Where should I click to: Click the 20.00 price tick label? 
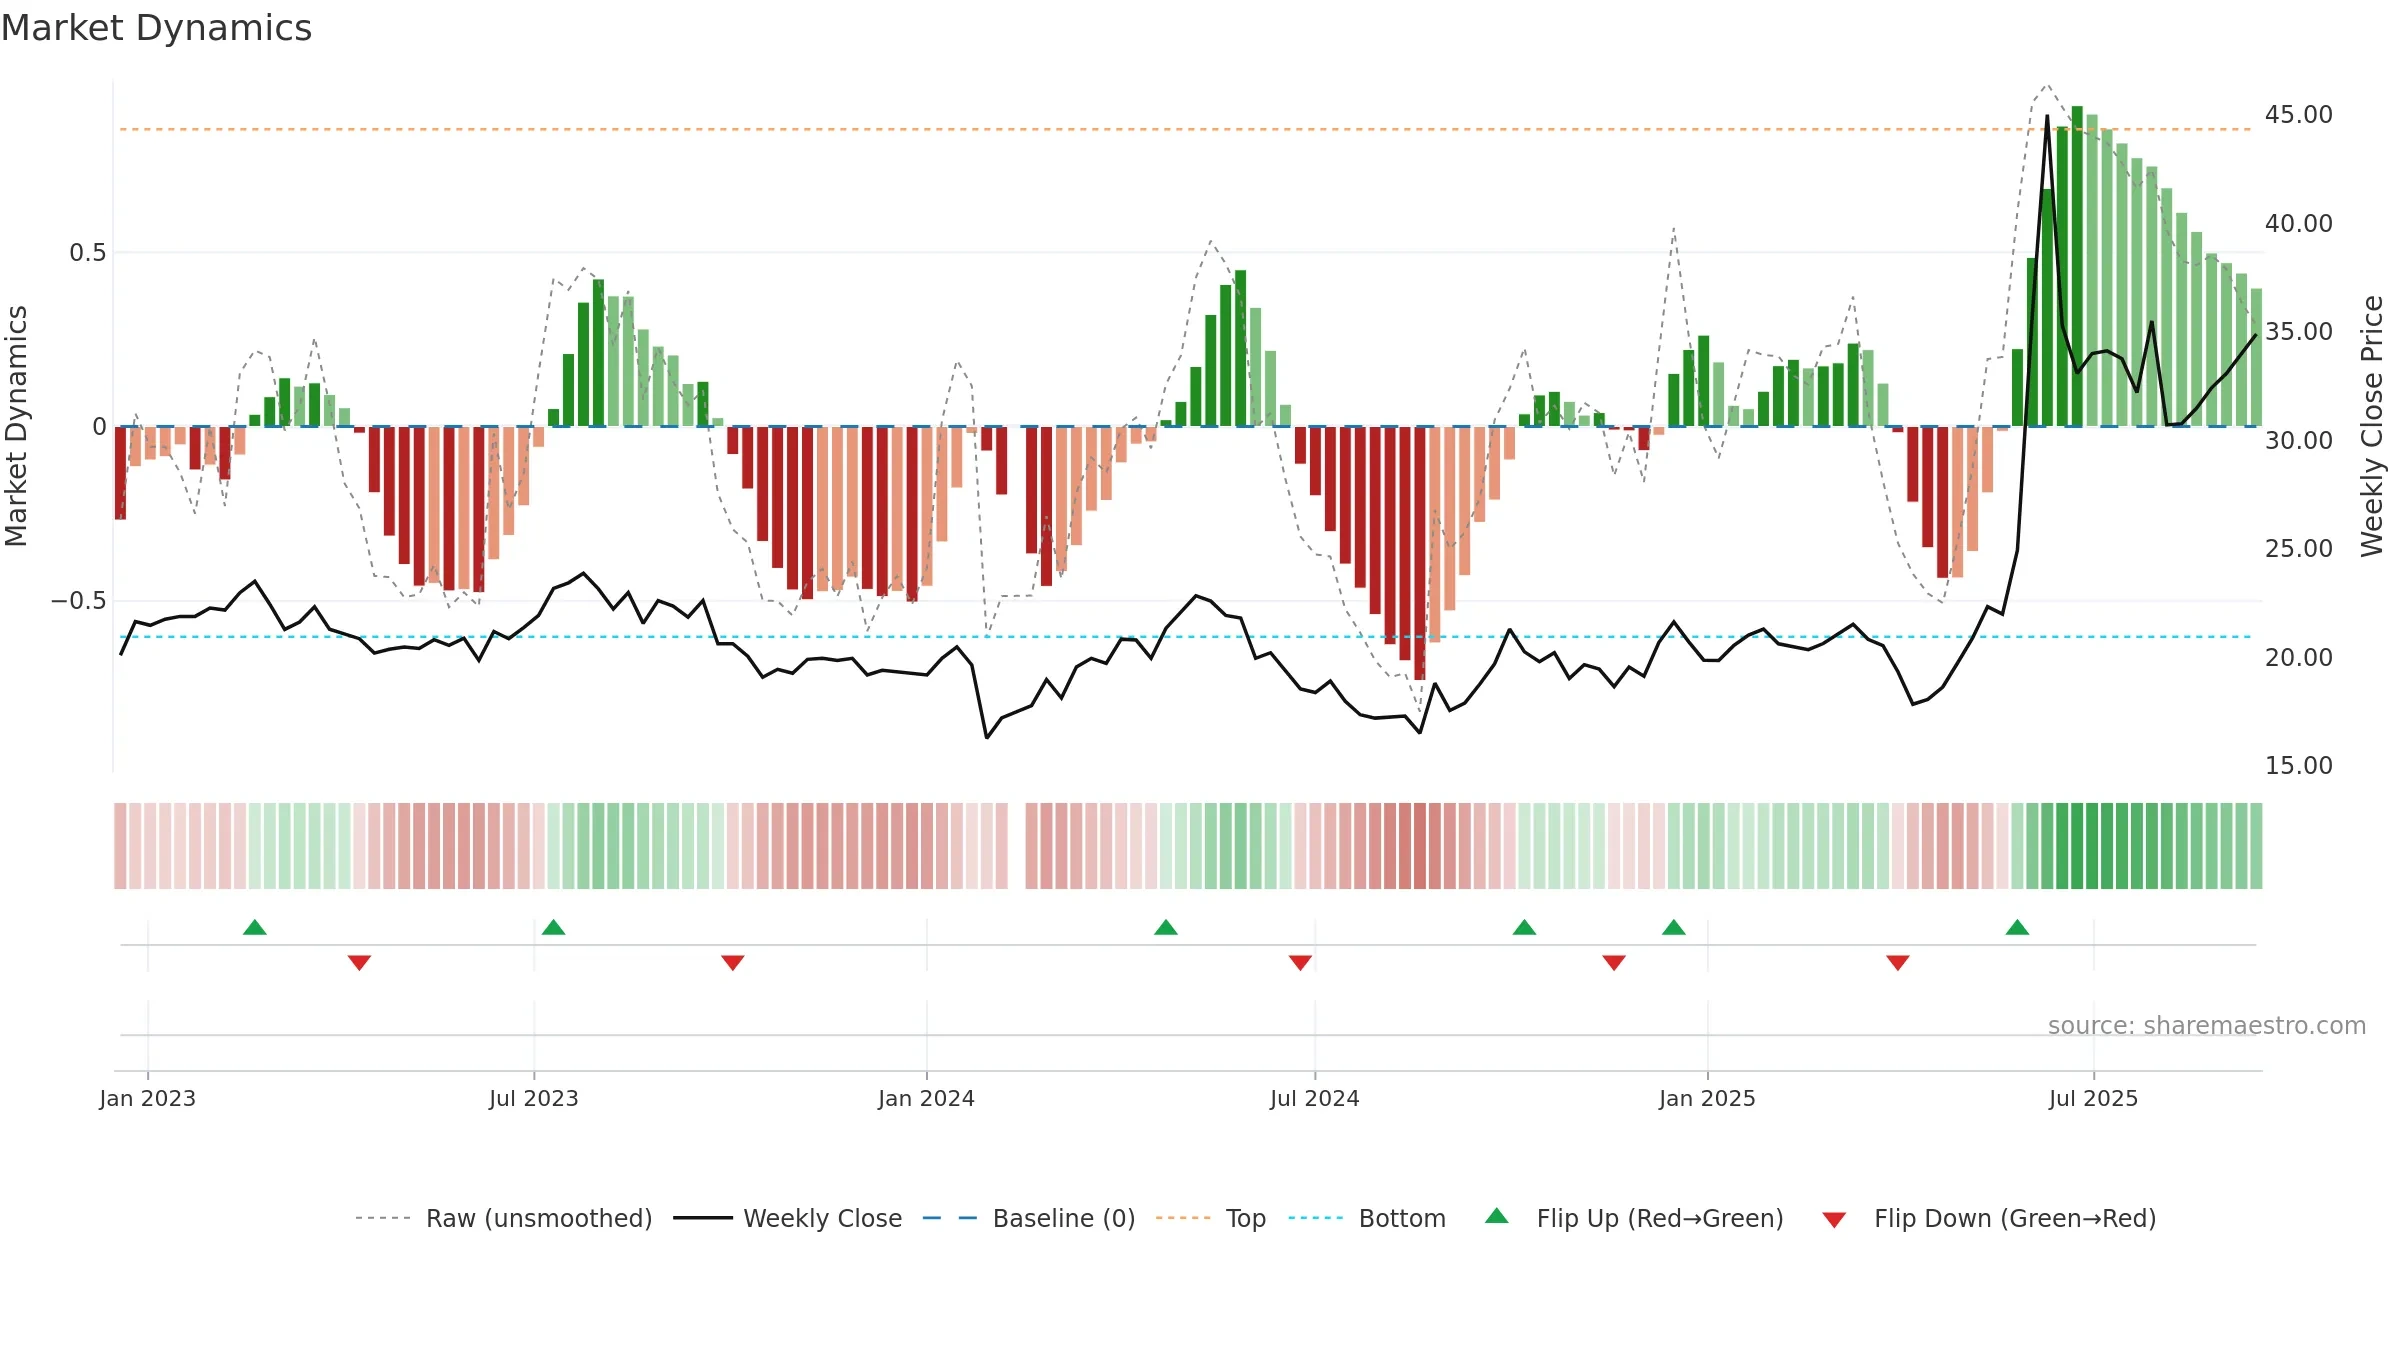2299,657
